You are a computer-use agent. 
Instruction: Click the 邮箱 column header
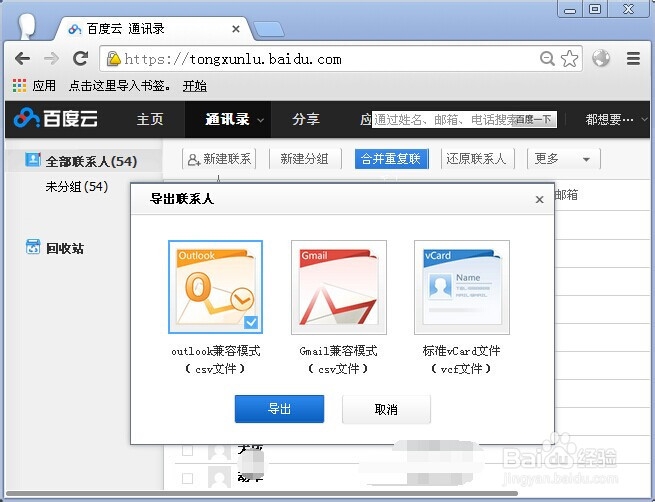[566, 195]
